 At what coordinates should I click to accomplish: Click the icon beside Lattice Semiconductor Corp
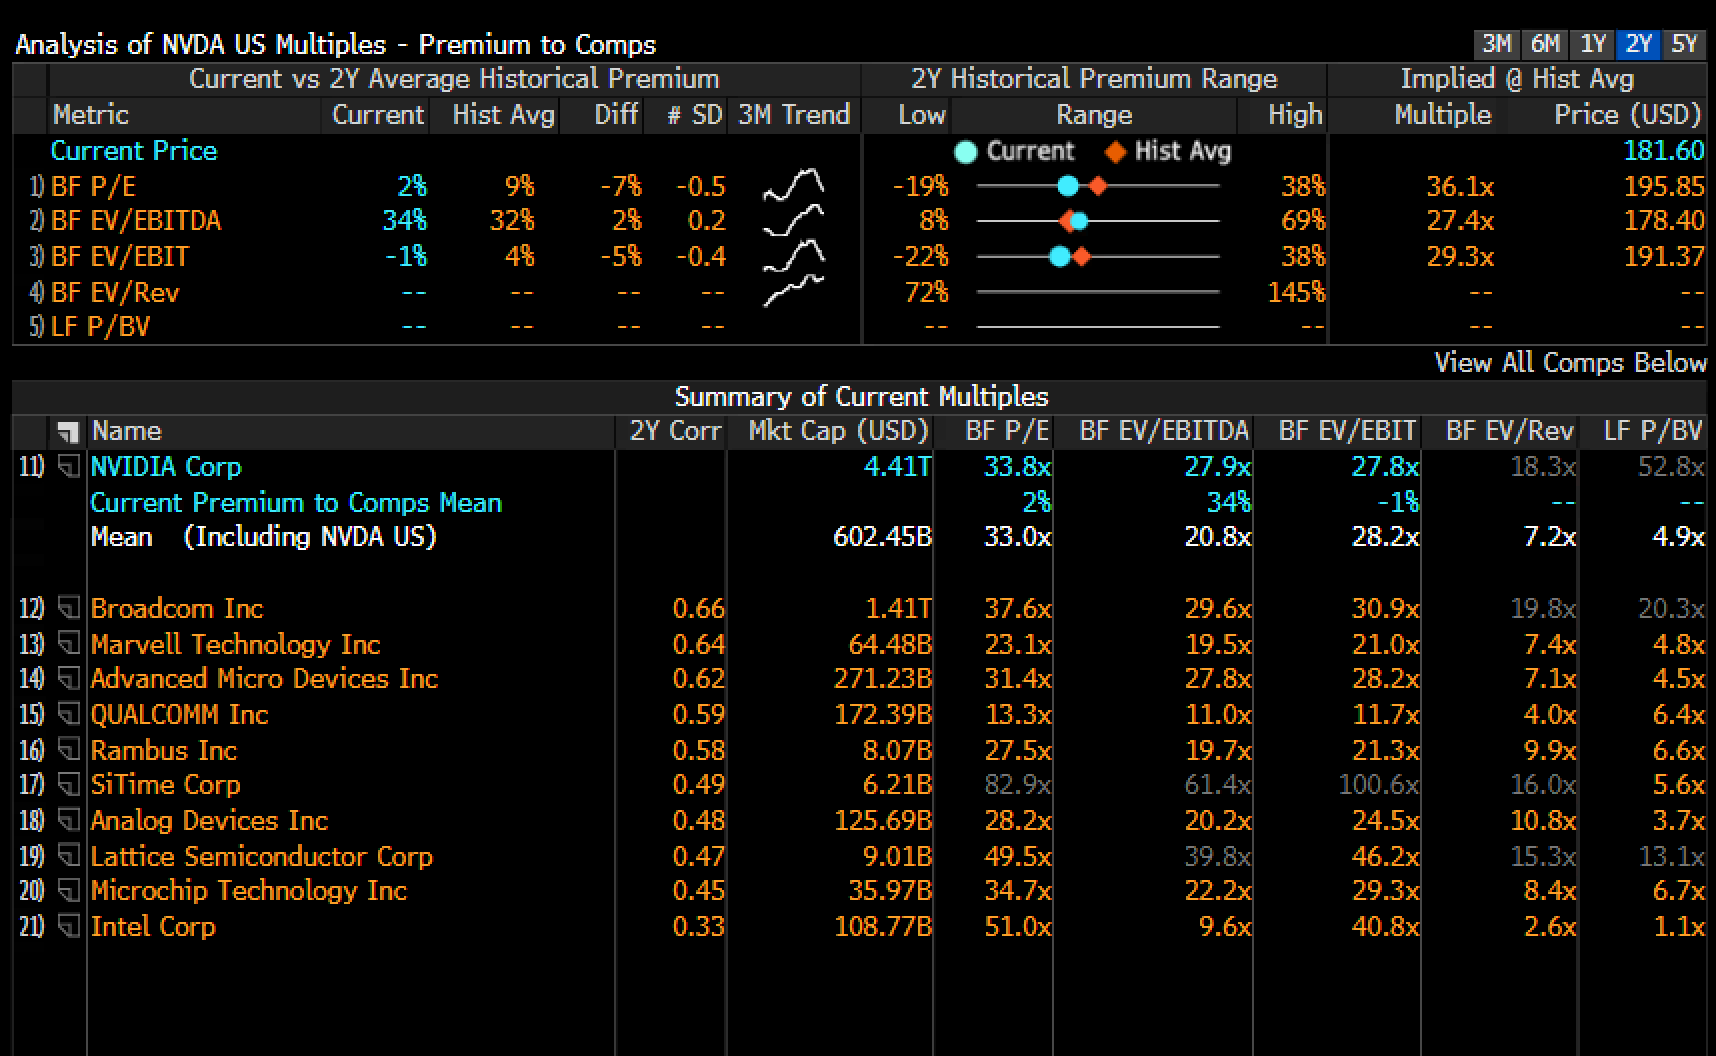(x=68, y=856)
